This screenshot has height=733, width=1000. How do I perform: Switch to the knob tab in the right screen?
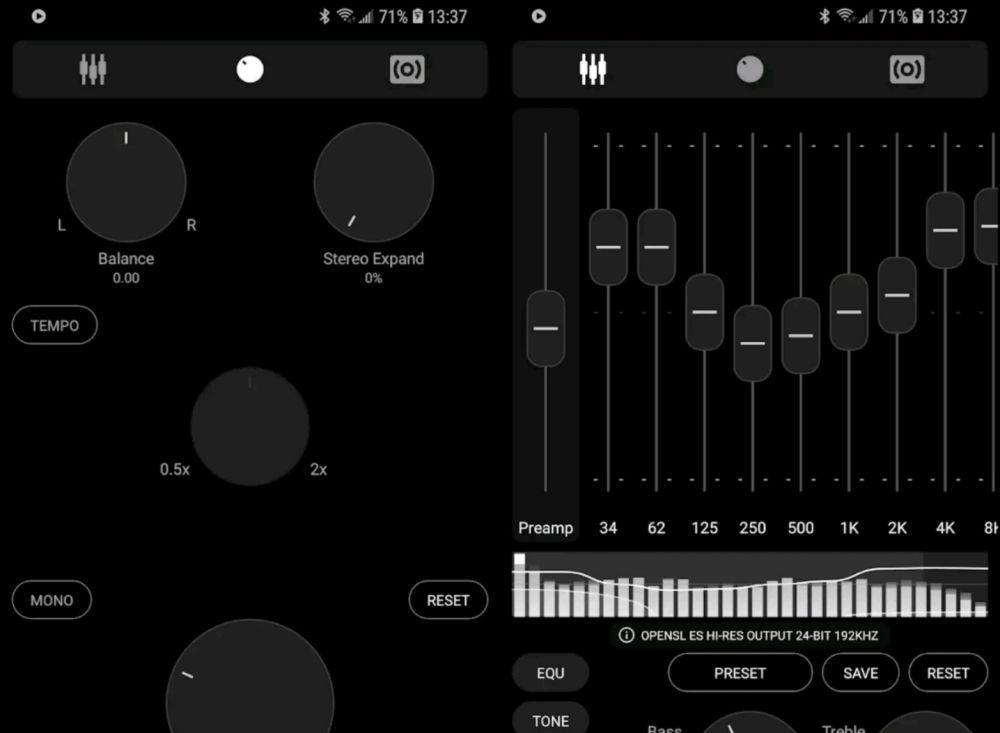[750, 69]
